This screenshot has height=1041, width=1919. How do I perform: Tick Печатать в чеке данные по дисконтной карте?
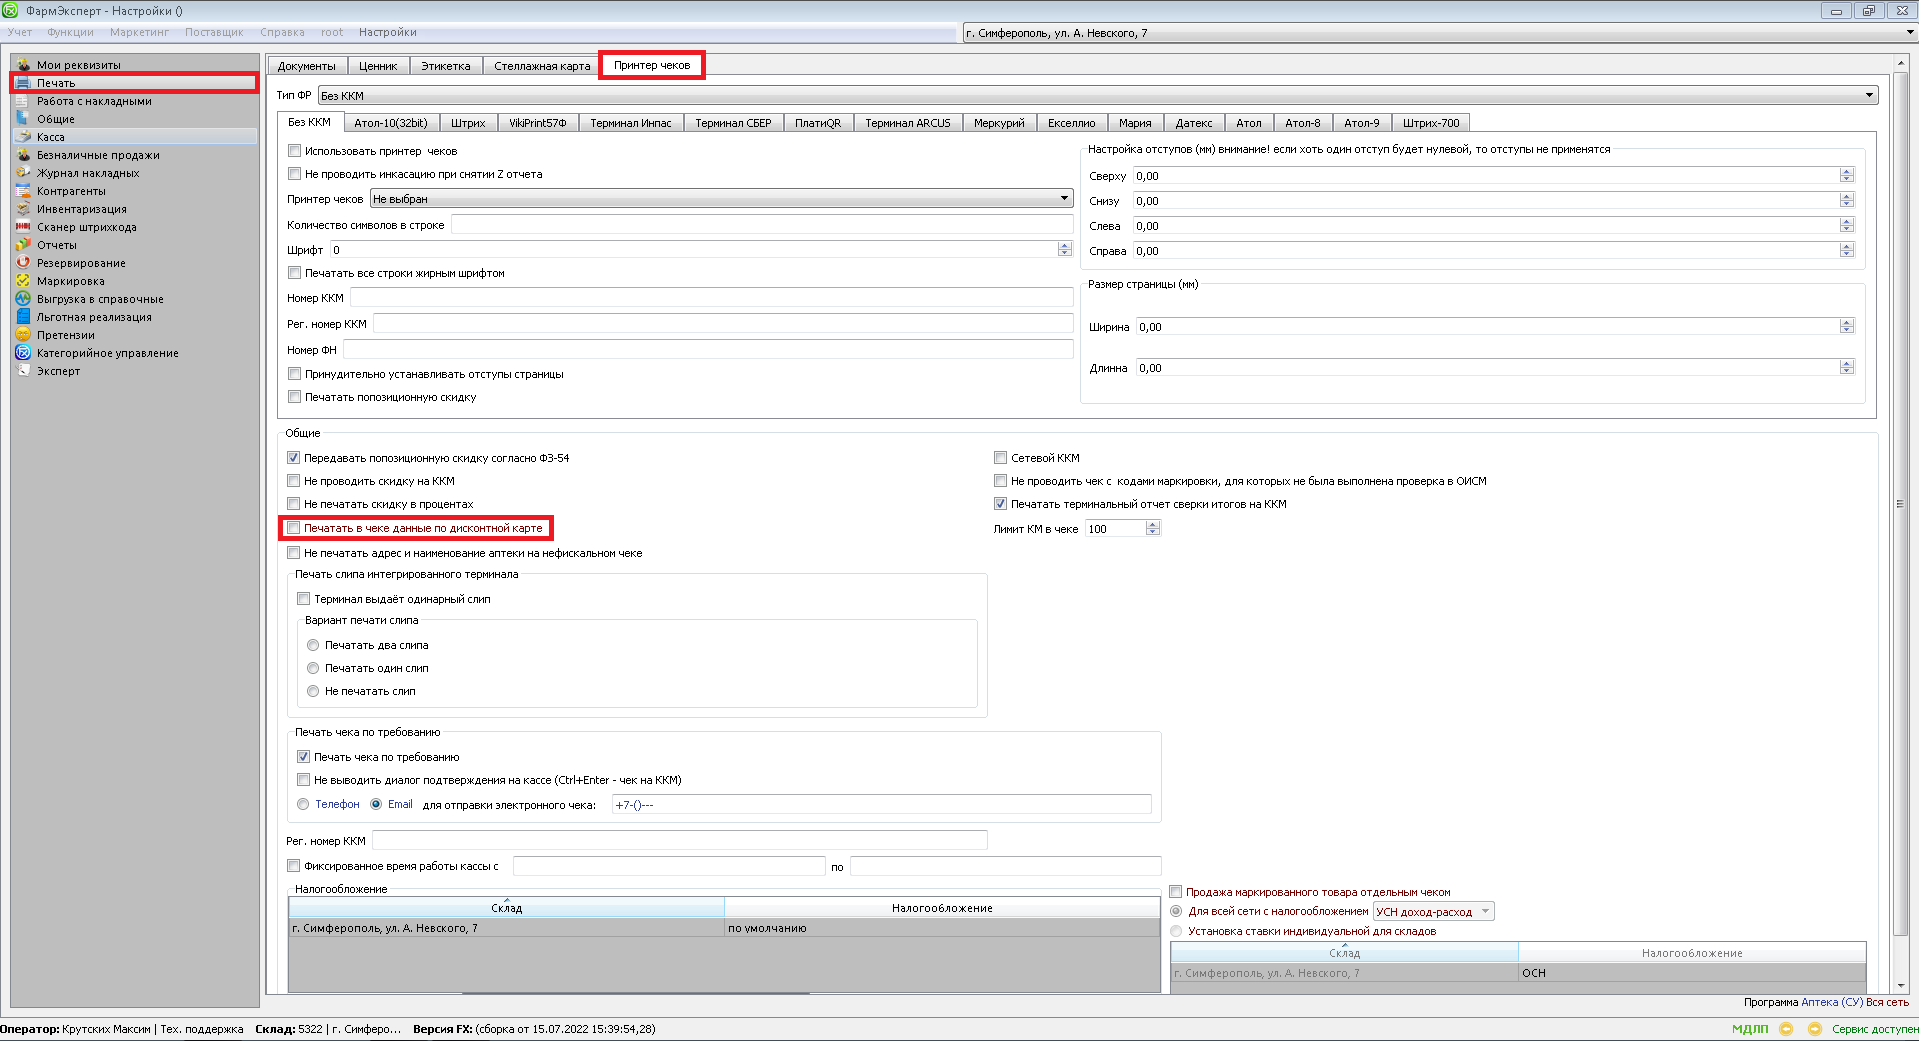click(294, 528)
